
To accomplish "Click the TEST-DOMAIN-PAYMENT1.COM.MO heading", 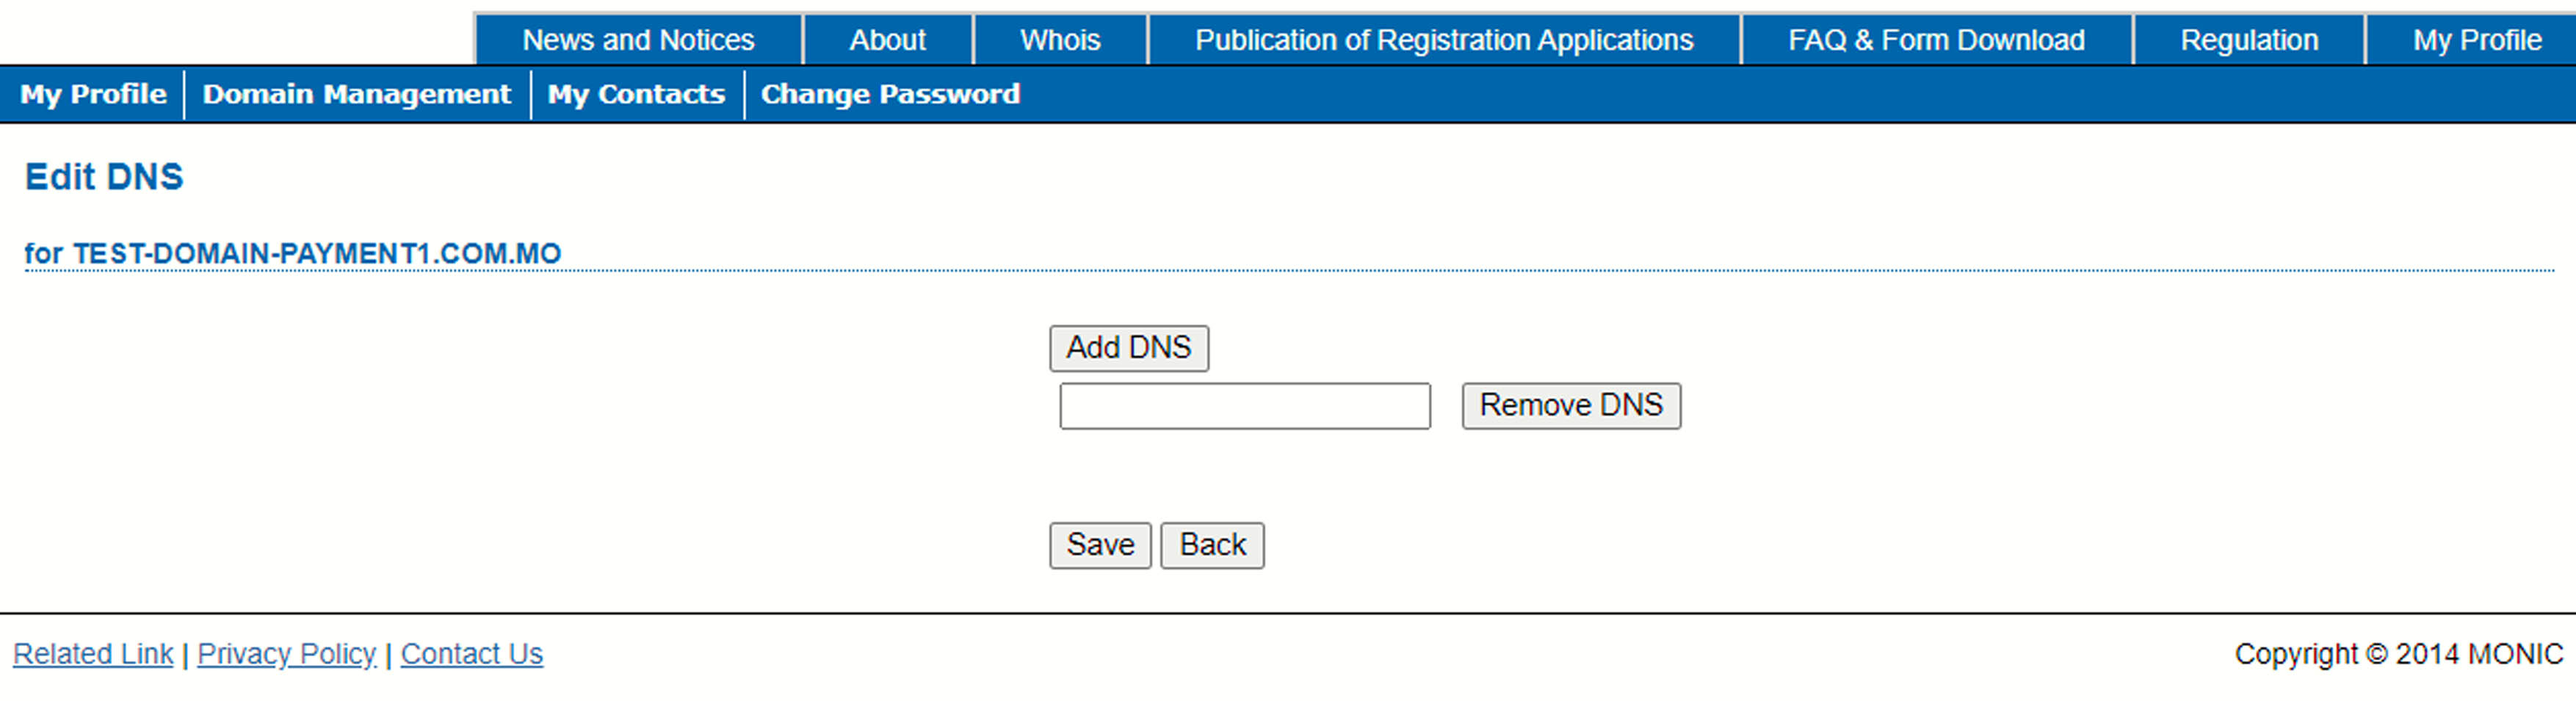I will coord(292,253).
